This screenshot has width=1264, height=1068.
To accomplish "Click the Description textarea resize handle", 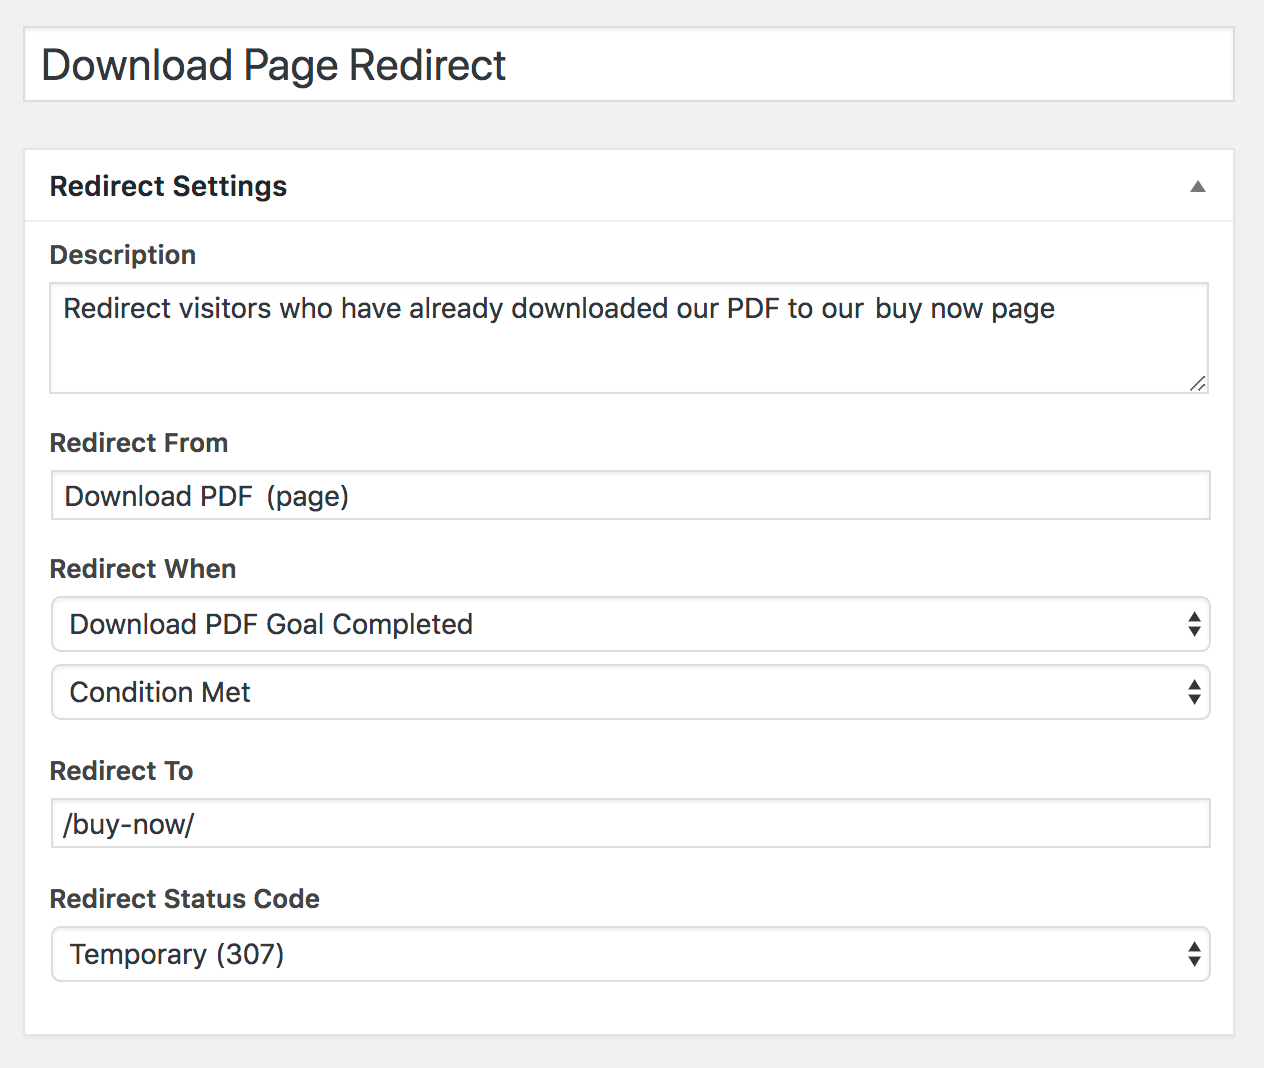I will point(1197,383).
